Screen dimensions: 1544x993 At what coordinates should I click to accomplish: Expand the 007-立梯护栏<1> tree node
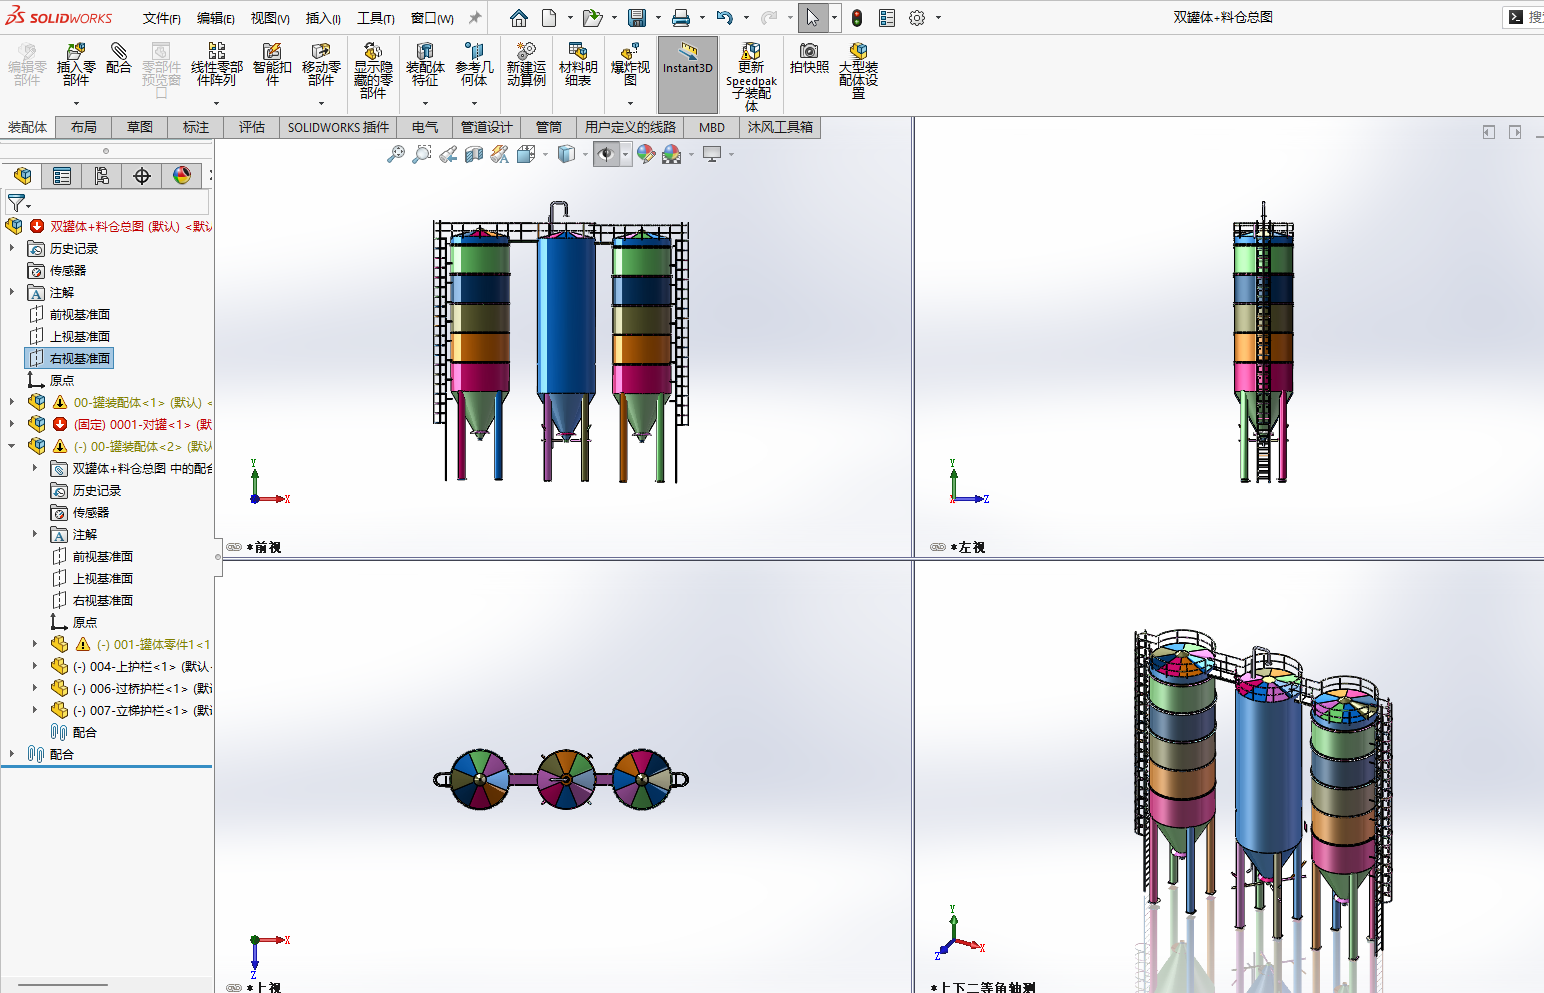point(35,710)
